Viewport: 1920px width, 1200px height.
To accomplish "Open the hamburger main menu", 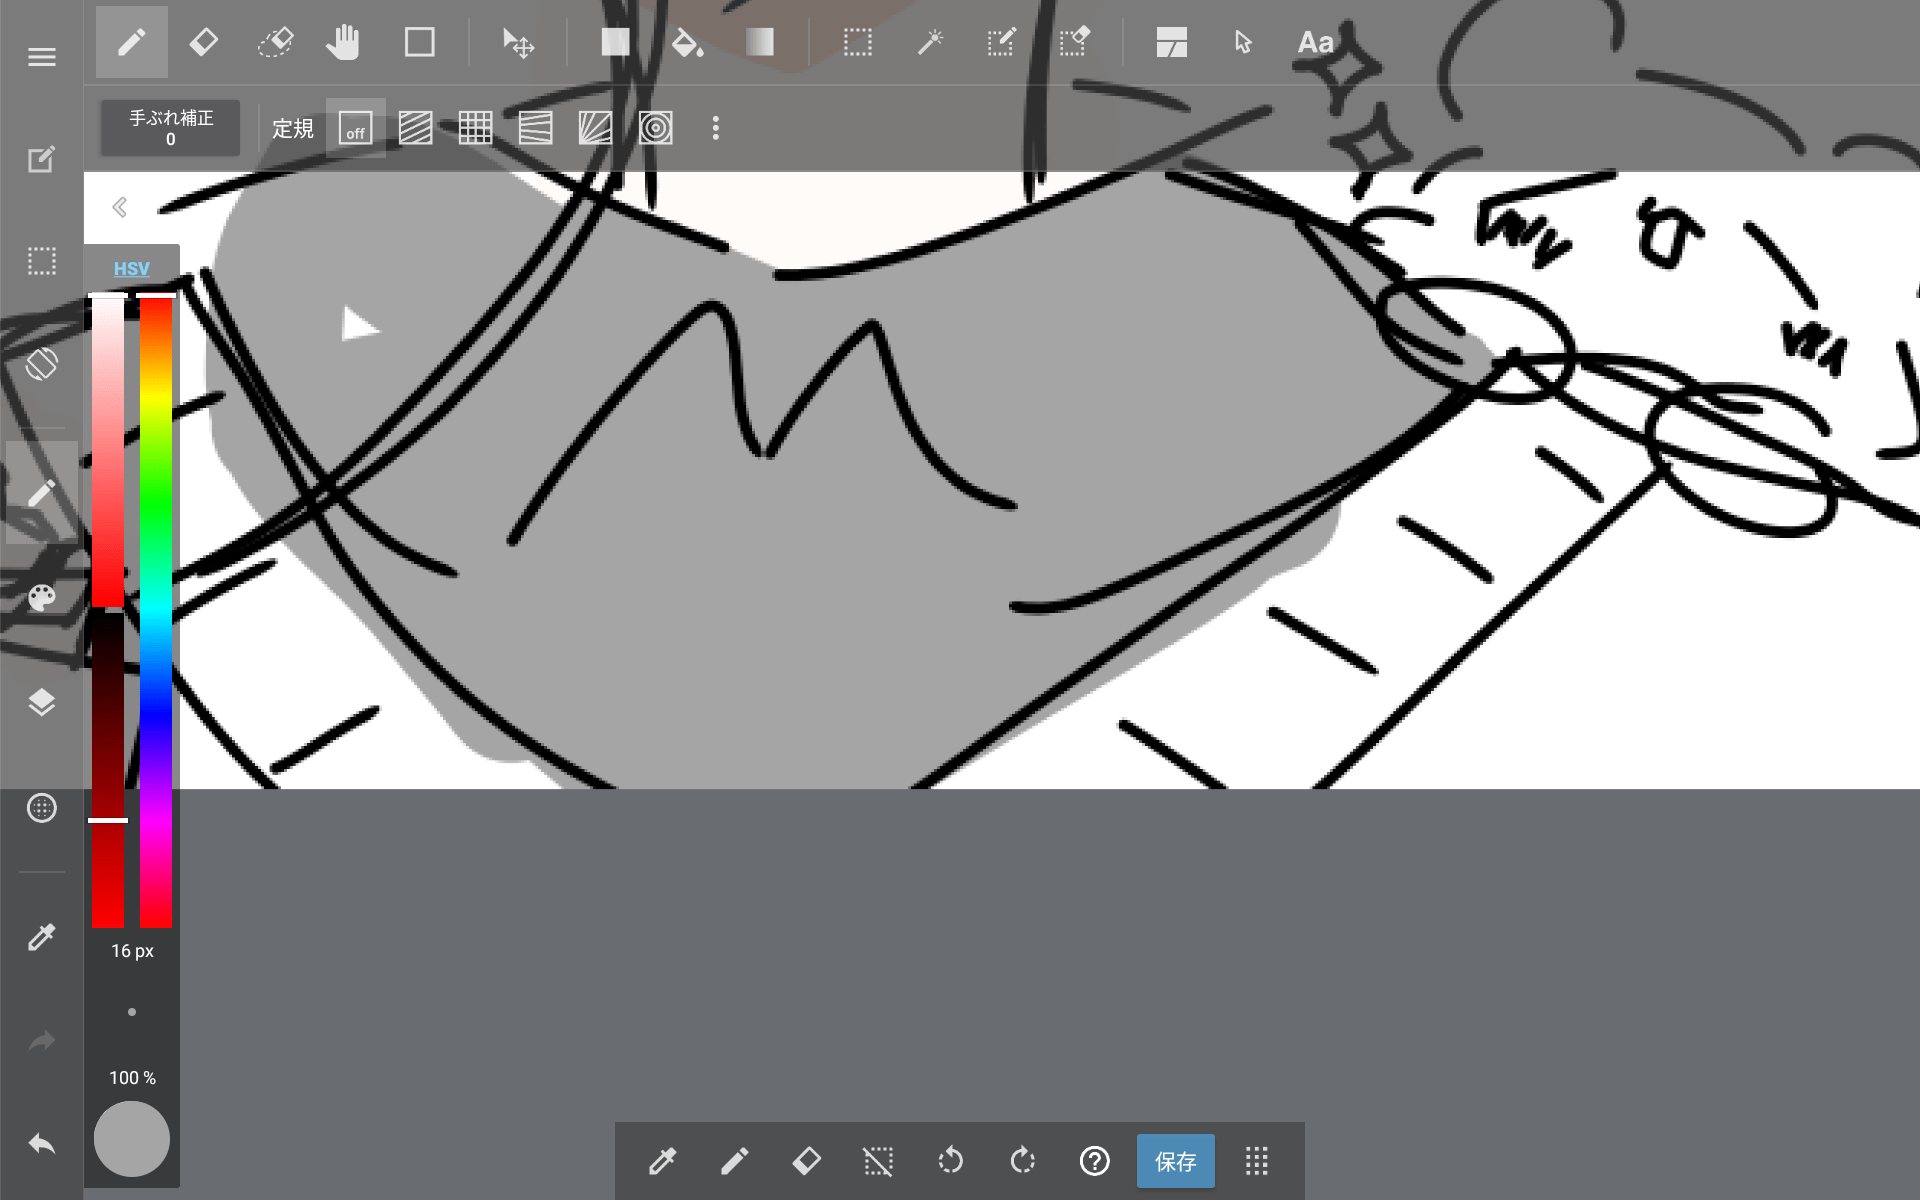I will click(x=41, y=57).
